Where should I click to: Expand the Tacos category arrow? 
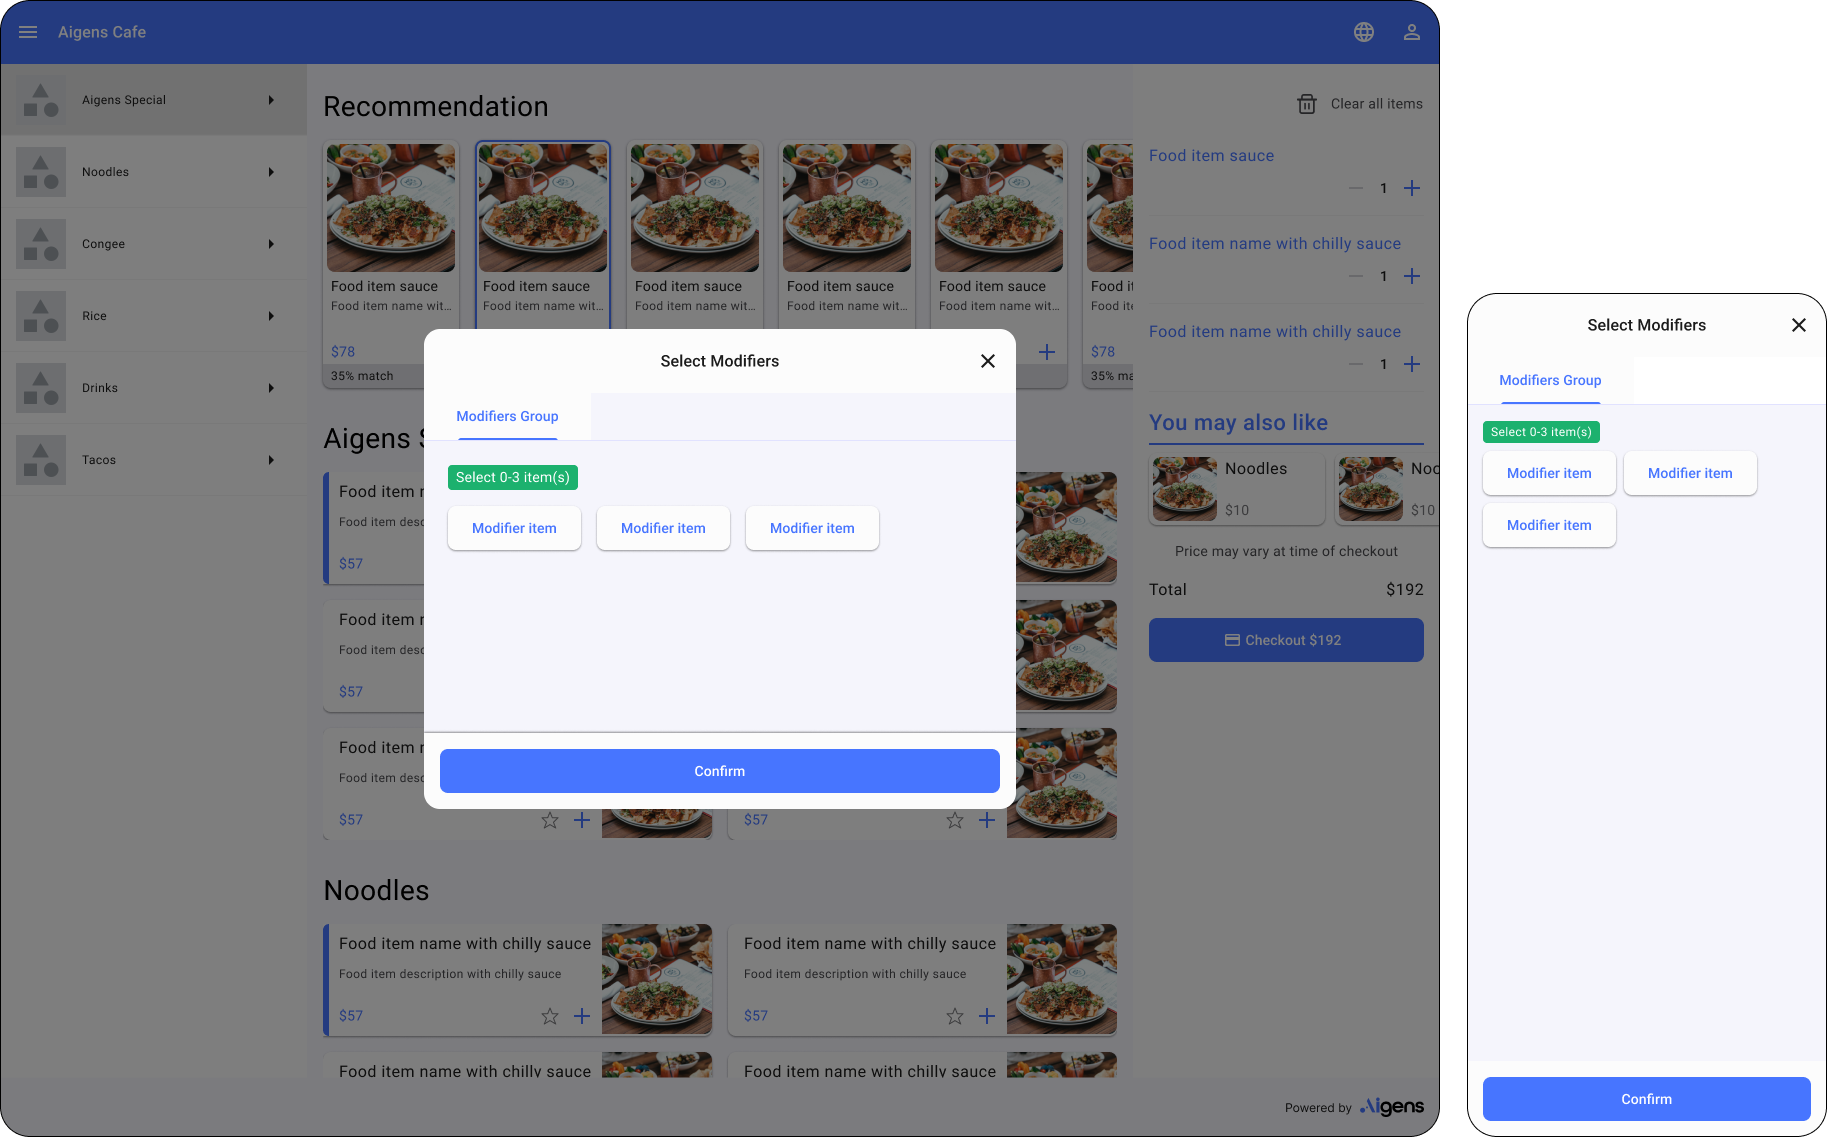[271, 460]
